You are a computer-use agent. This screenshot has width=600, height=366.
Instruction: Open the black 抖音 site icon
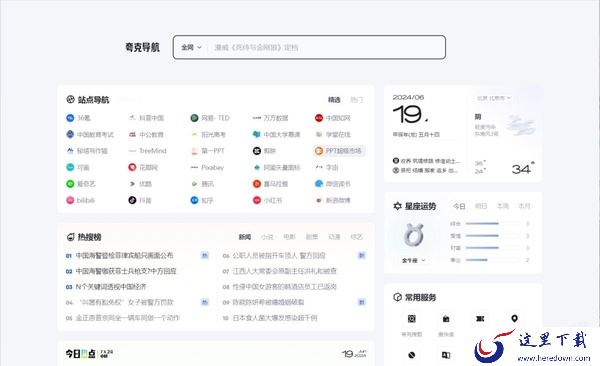(132, 200)
